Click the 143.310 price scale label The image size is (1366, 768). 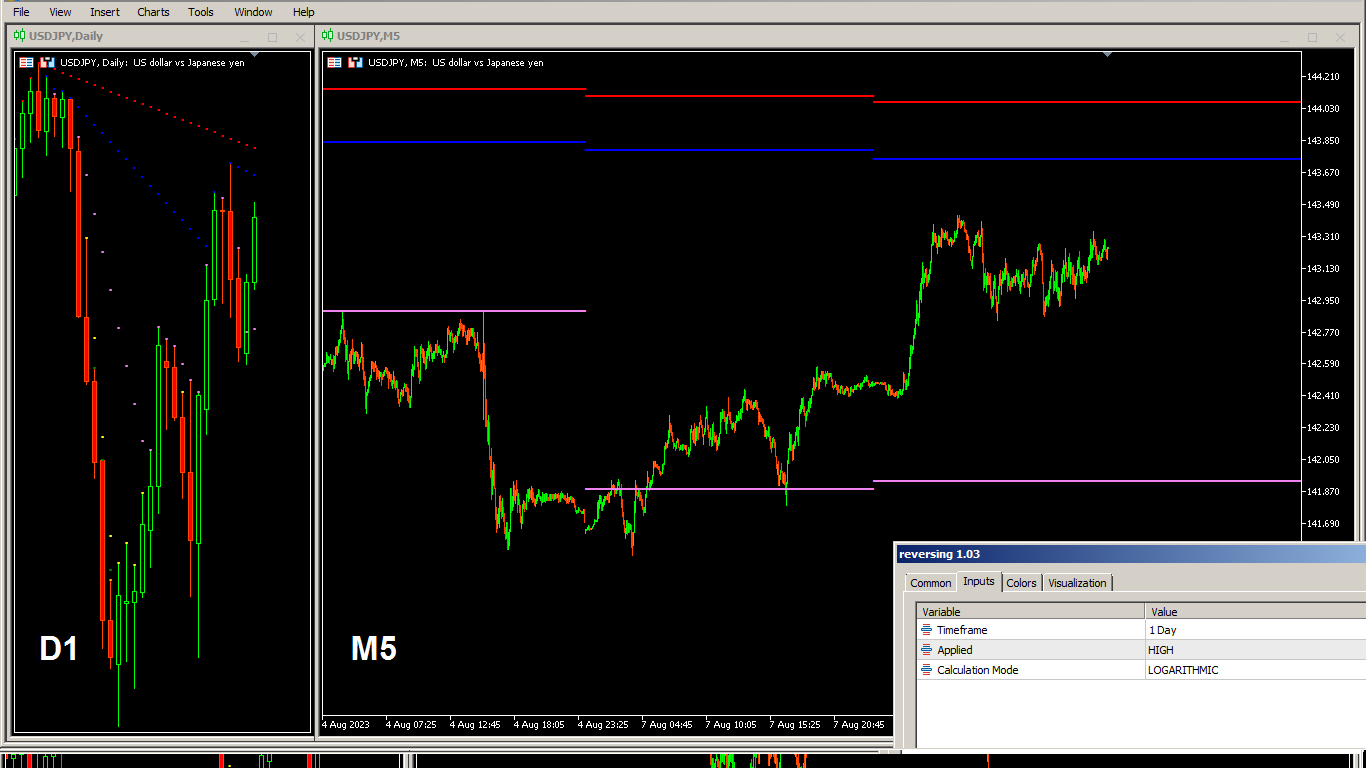click(x=1323, y=237)
